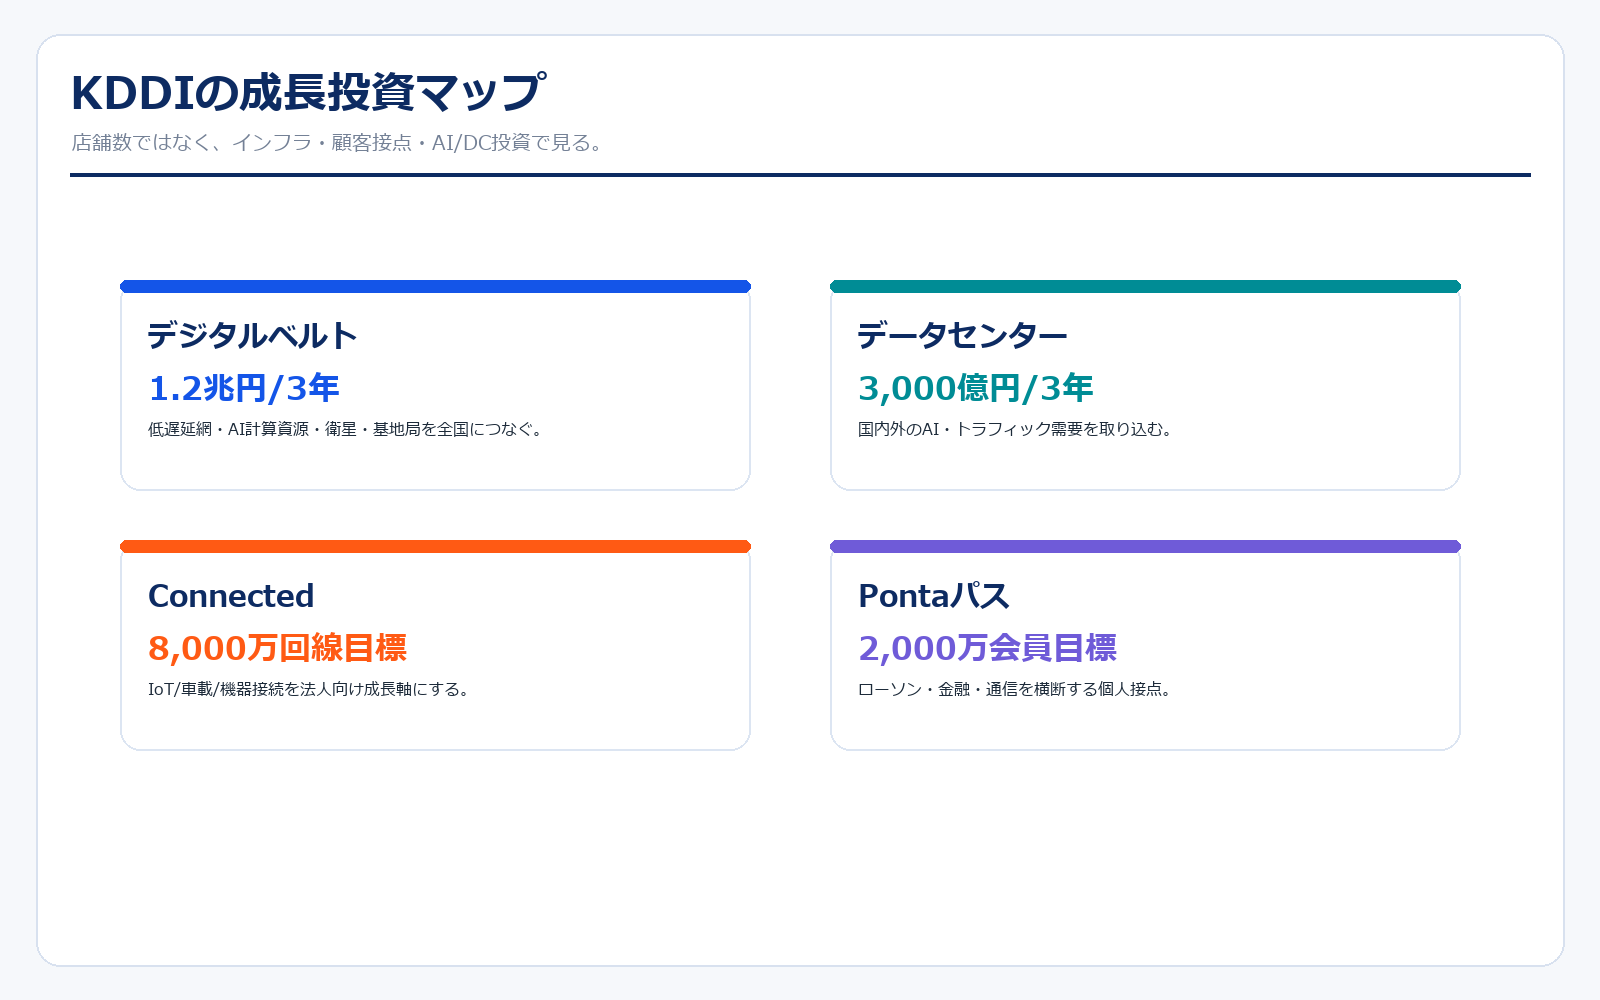This screenshot has width=1600, height=1000.
Task: Click description 低遅延網・AI計算資源・衛星
Action: tap(346, 429)
